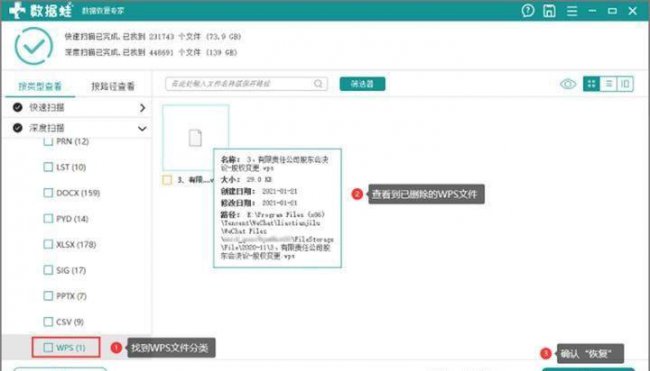The image size is (650, 371).
Task: Click the search magnifier icon
Action: pyautogui.click(x=318, y=84)
